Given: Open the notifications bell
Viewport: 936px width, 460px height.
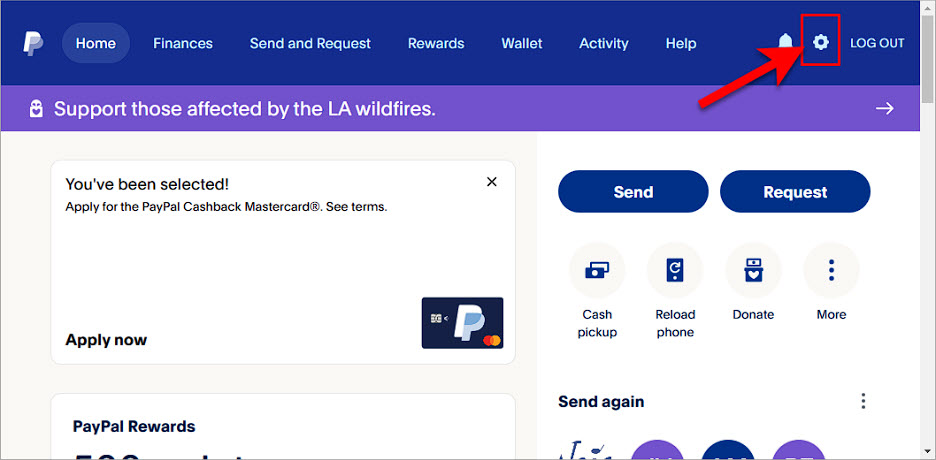Looking at the screenshot, I should (x=786, y=42).
